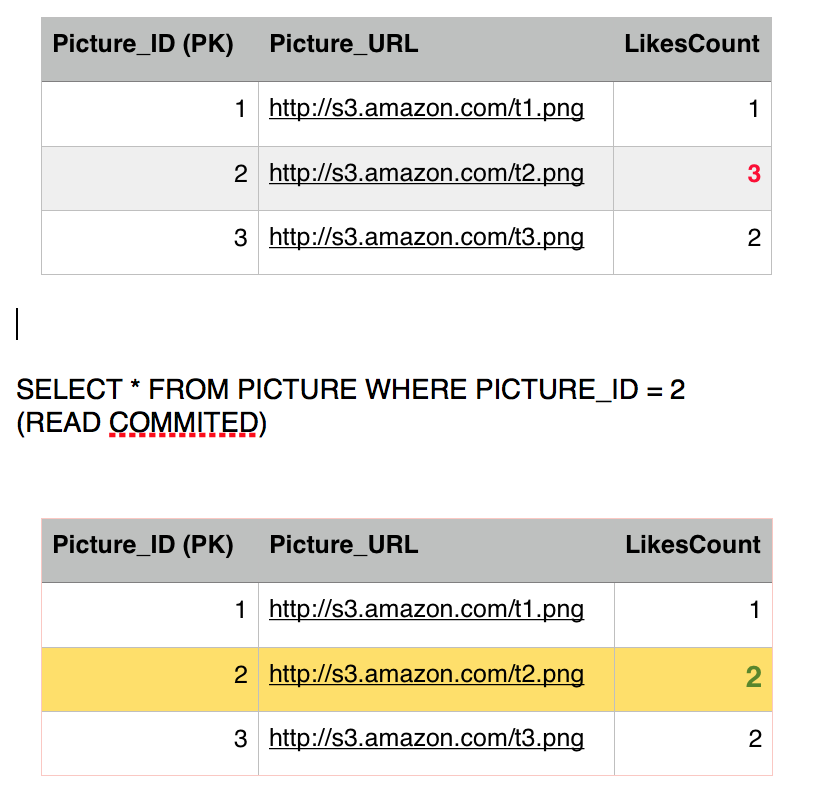Click the Picture_URL header in the bottom table
The width and height of the screenshot is (828, 810).
tap(344, 545)
